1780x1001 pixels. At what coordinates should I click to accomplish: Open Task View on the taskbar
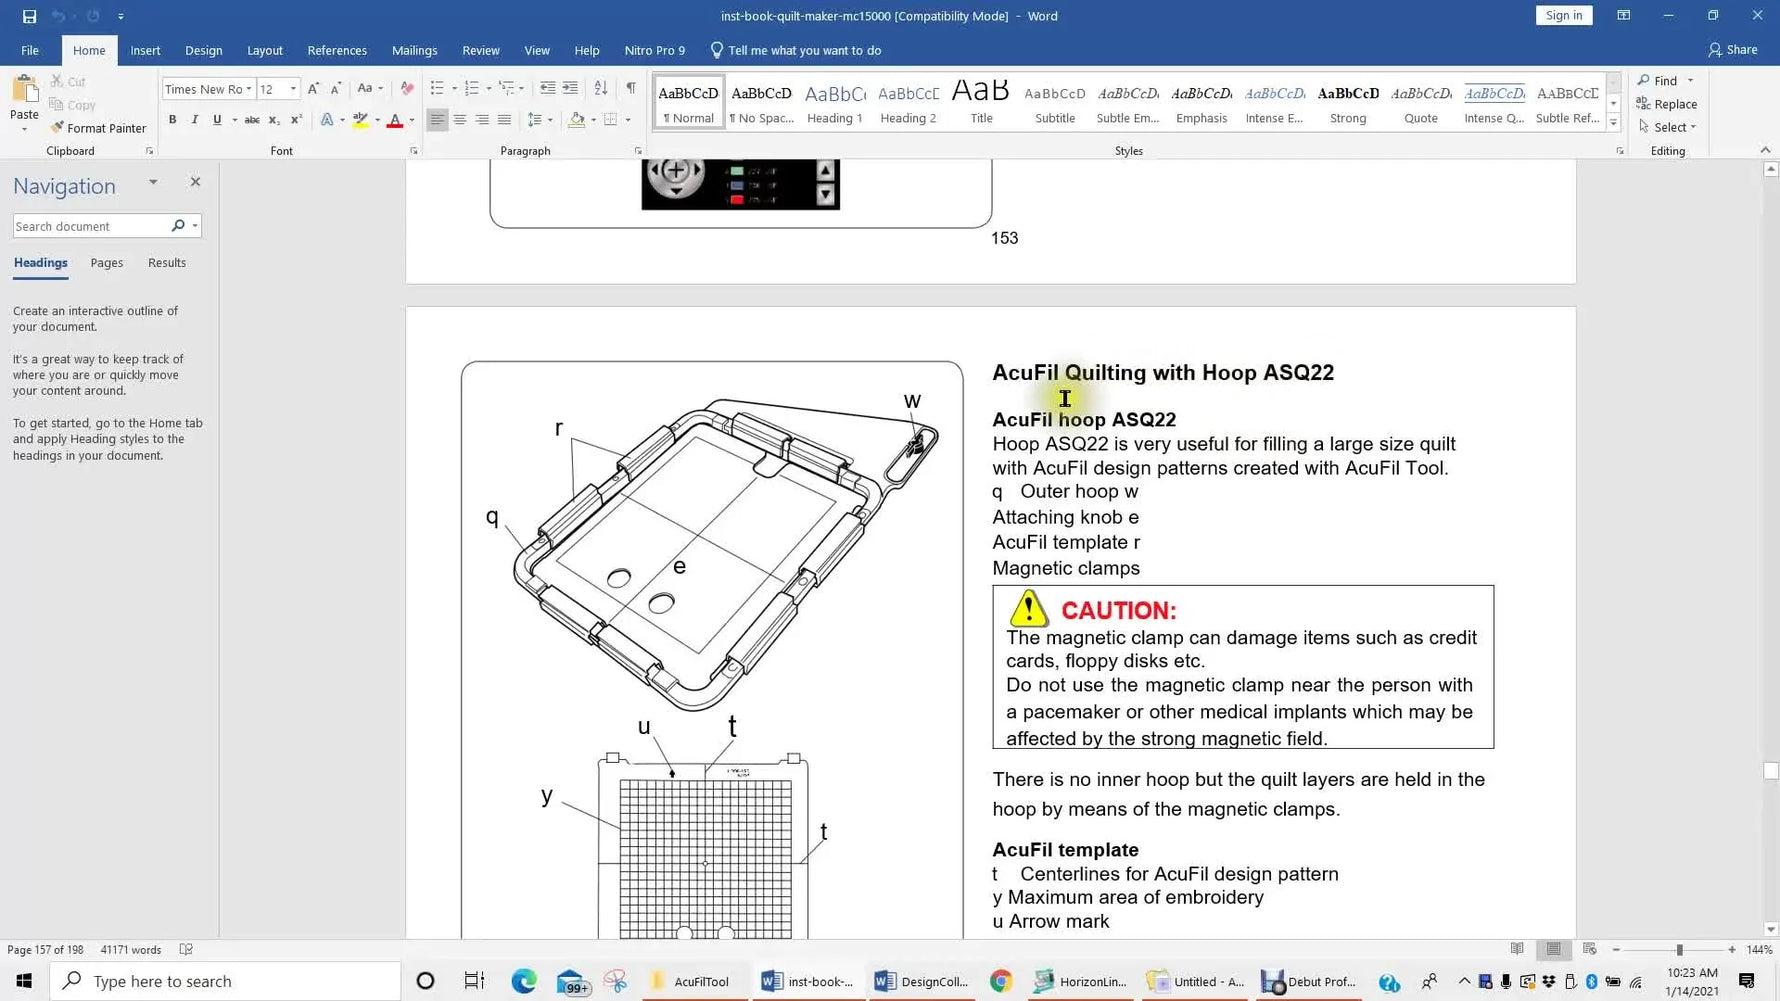474,981
